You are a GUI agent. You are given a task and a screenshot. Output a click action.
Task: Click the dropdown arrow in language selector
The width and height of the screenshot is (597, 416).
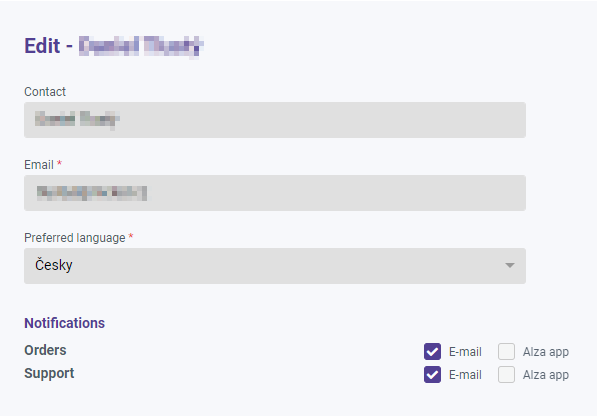(510, 265)
